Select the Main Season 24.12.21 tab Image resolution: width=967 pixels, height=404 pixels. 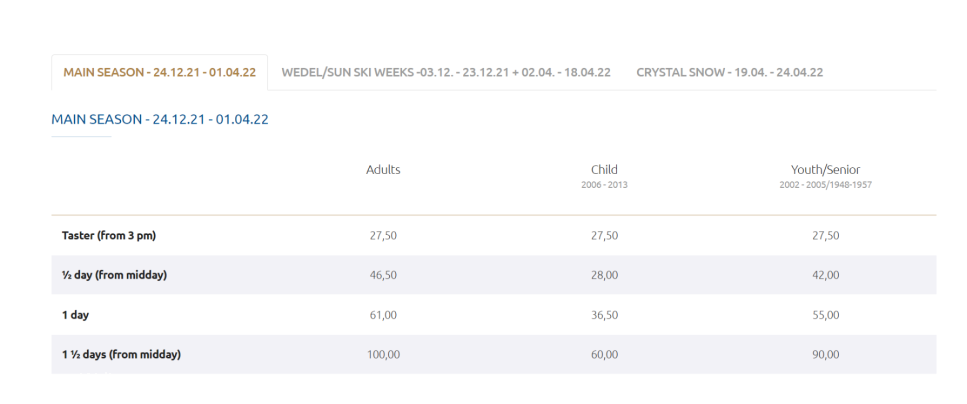(160, 73)
